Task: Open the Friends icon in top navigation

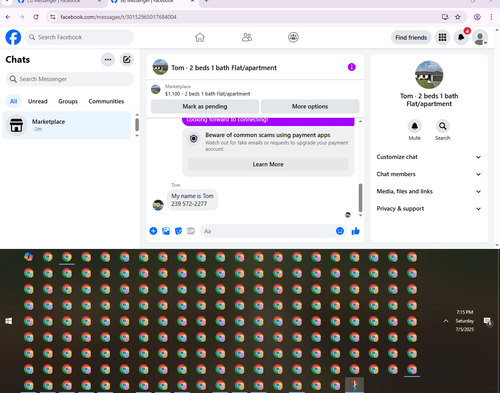Action: pyautogui.click(x=247, y=37)
